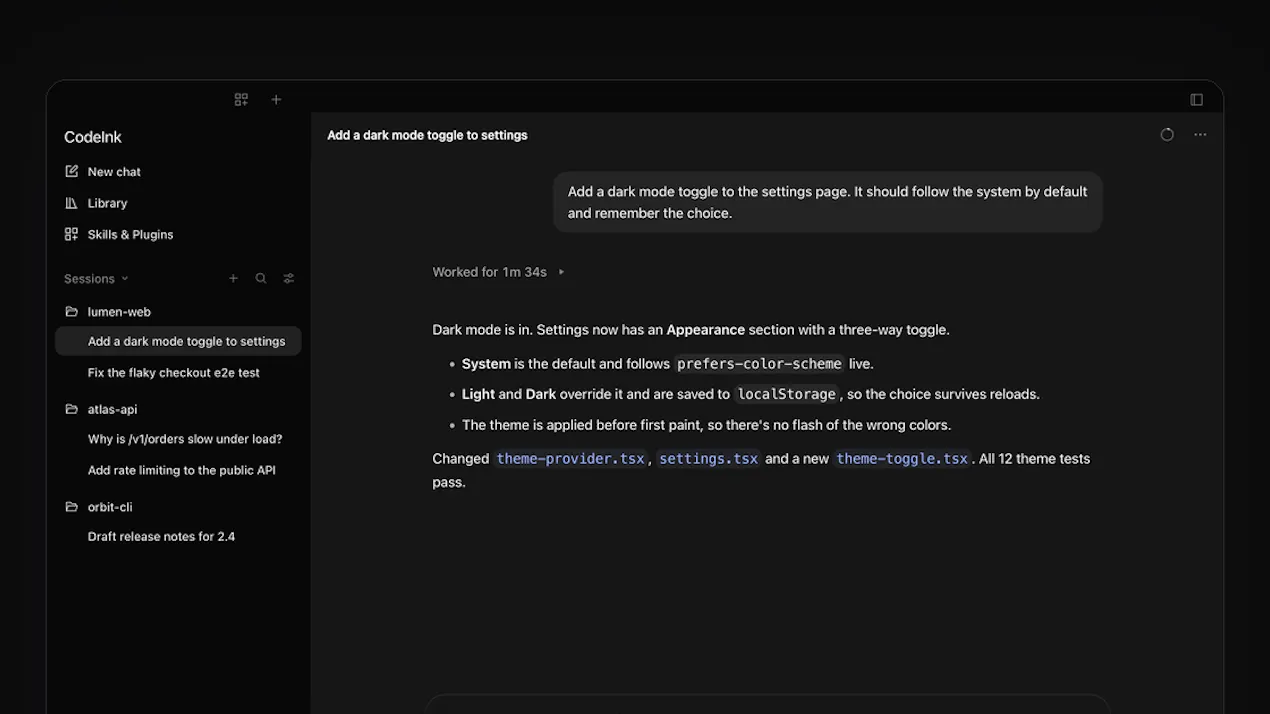The width and height of the screenshot is (1270, 714).
Task: Click the orbit-cli folder icon
Action: point(71,507)
